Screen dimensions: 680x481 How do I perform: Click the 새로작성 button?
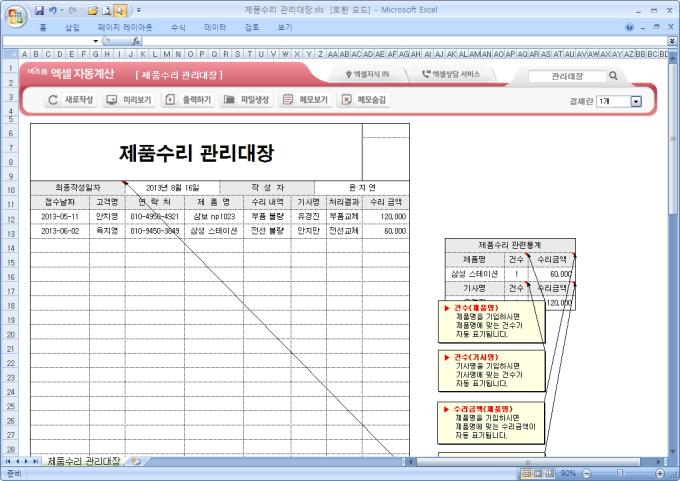(71, 100)
